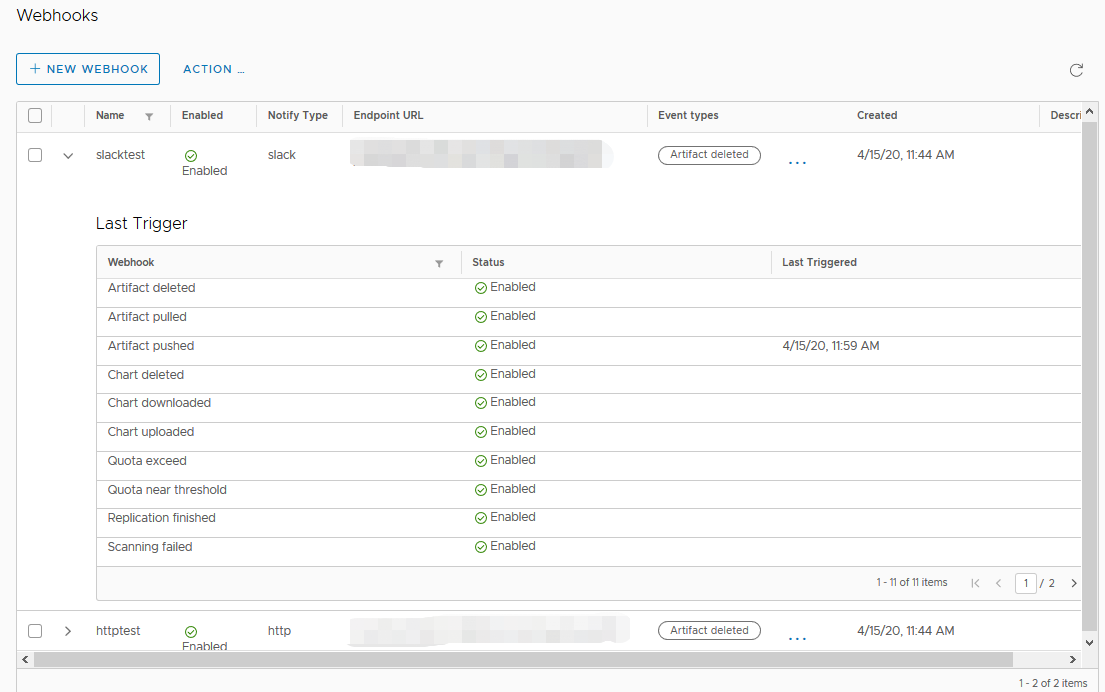Image resolution: width=1105 pixels, height=692 pixels.
Task: Check the httptest webhook row checkbox
Action: [x=35, y=631]
